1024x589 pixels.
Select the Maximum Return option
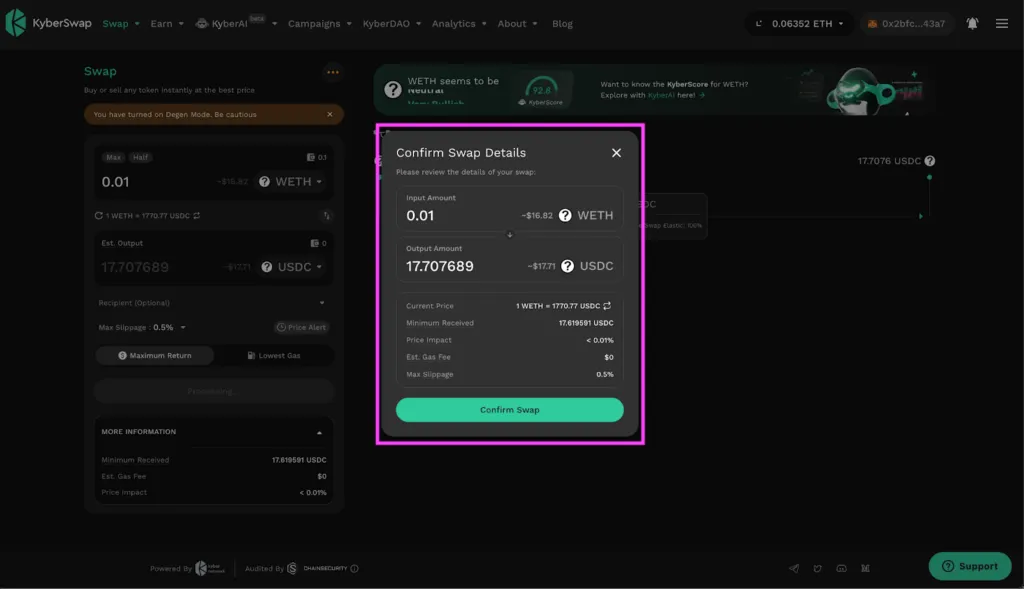click(155, 355)
